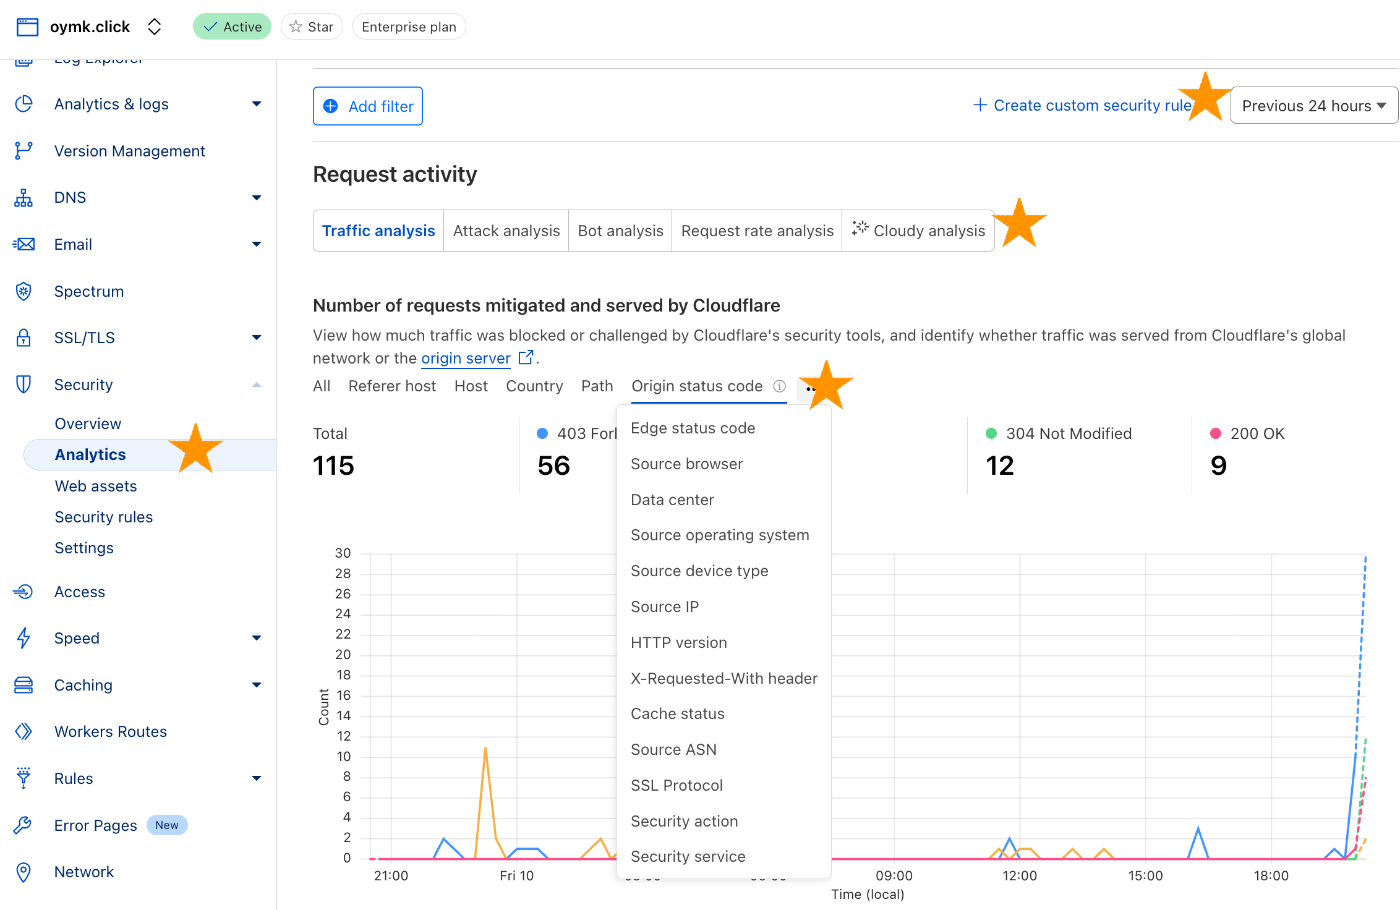Toggle the 200 OK pink legend dot
This screenshot has height=910, width=1400.
1215,433
